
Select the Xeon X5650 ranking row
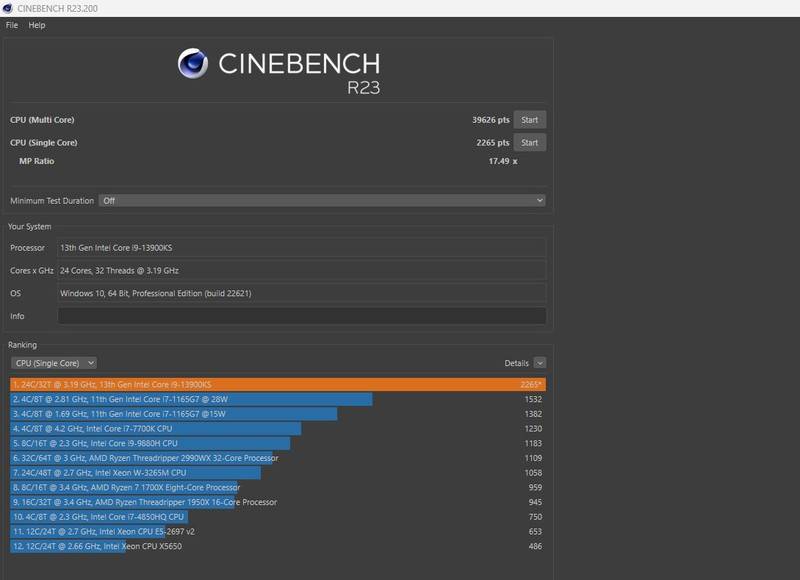278,546
